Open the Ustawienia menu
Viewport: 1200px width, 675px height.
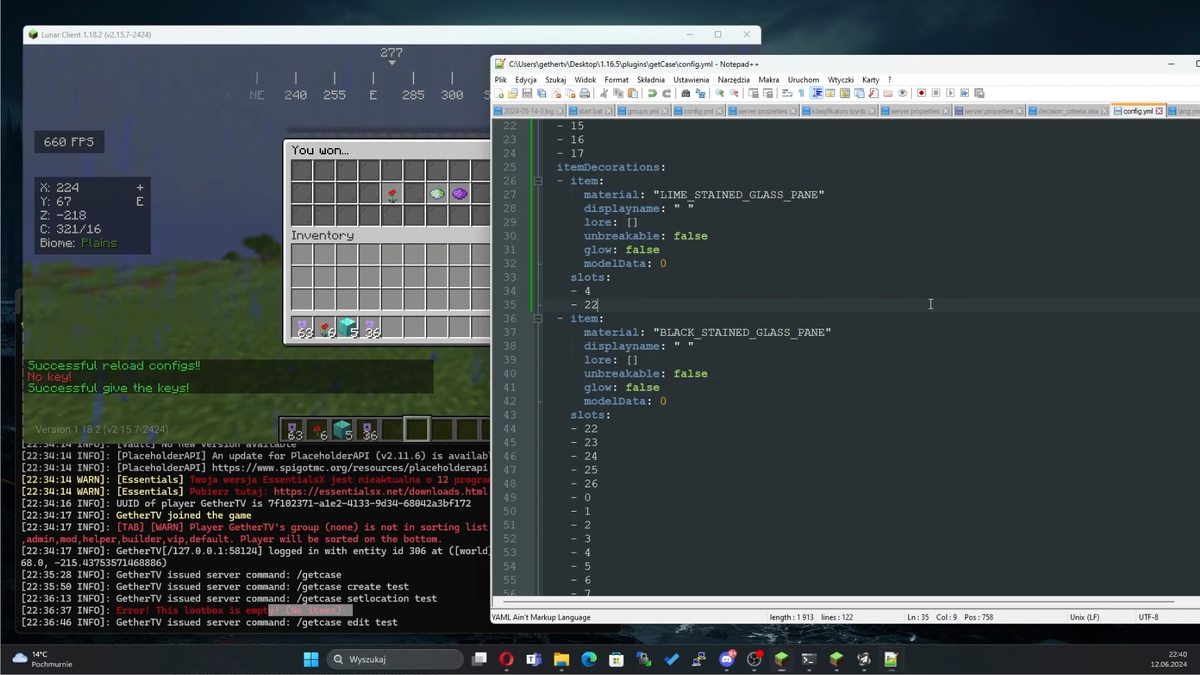[x=691, y=80]
